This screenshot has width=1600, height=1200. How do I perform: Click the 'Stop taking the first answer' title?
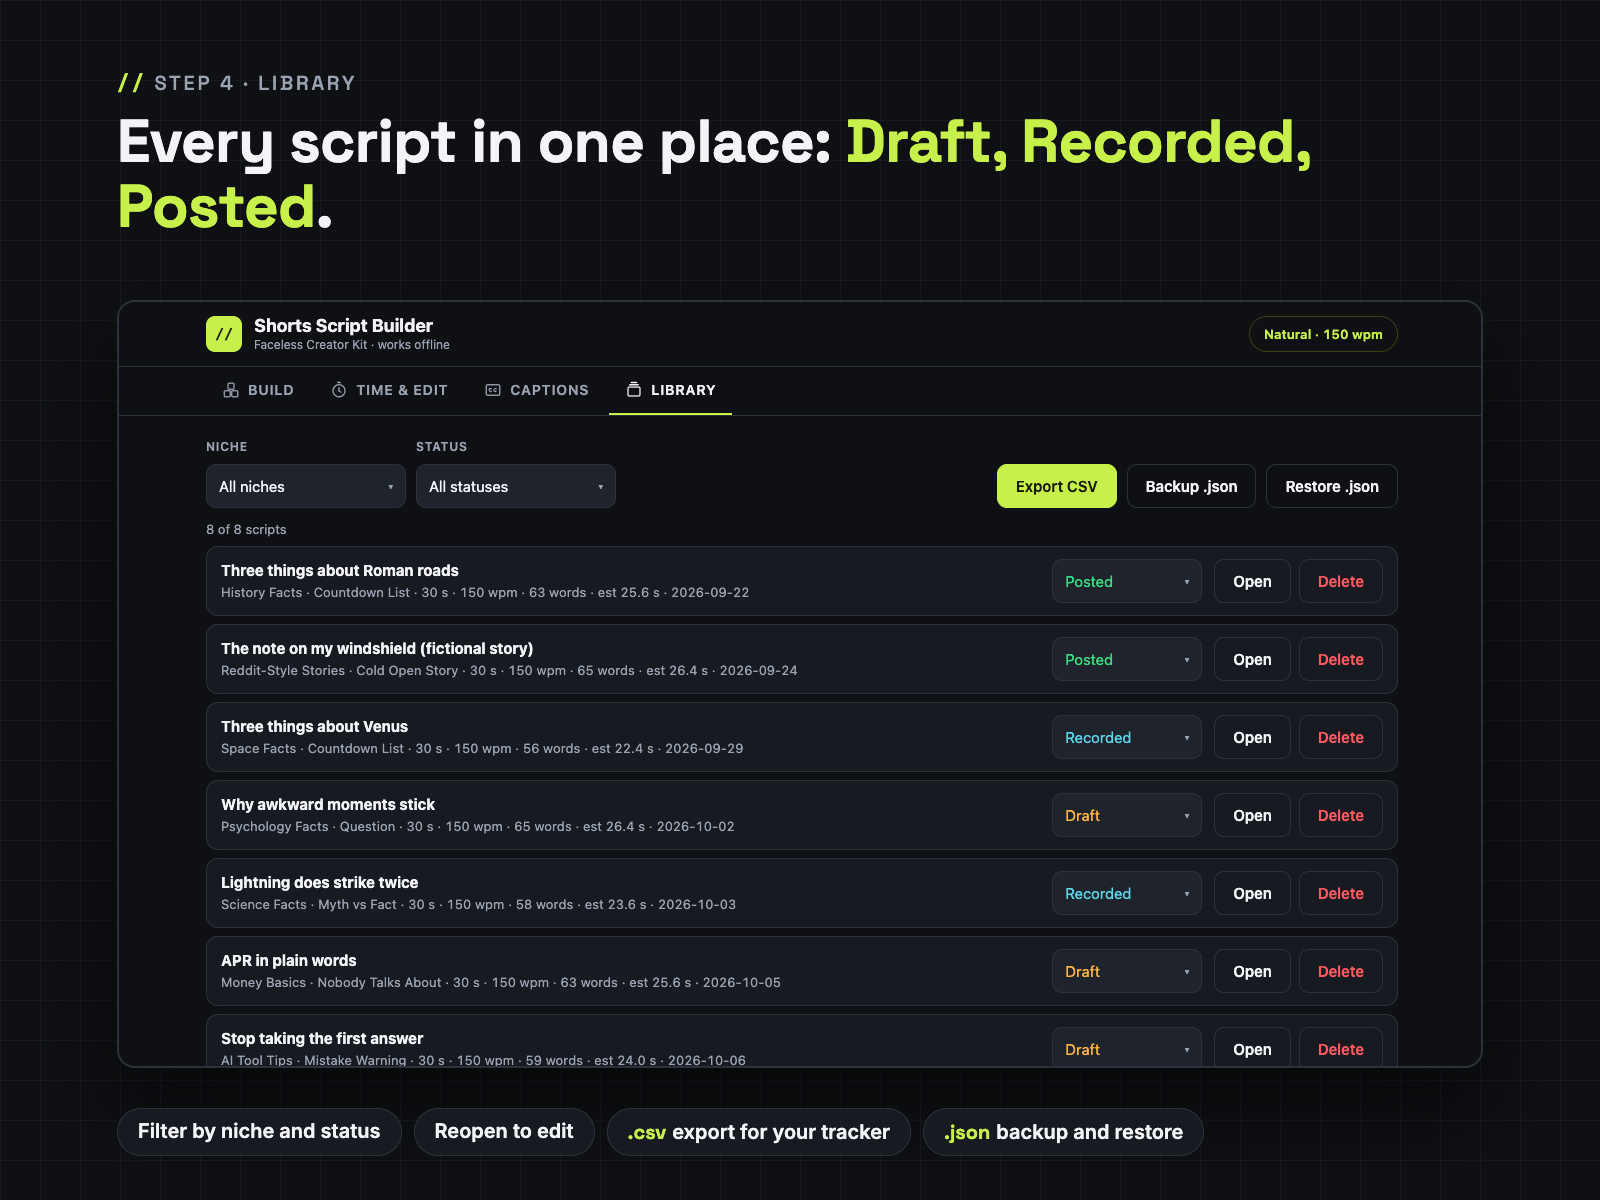click(322, 1038)
